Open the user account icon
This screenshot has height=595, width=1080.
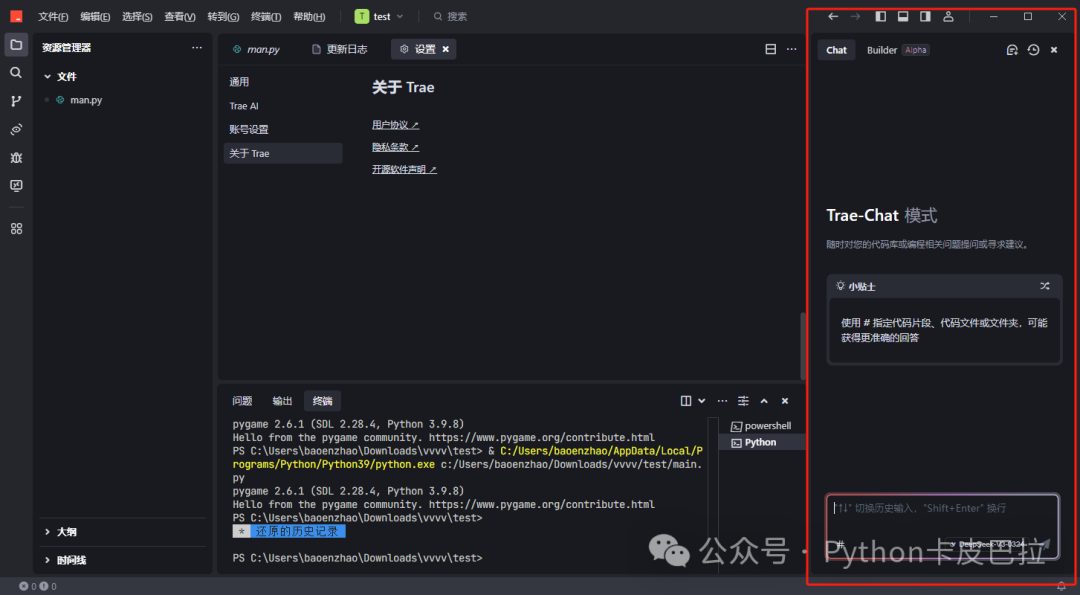[x=948, y=17]
